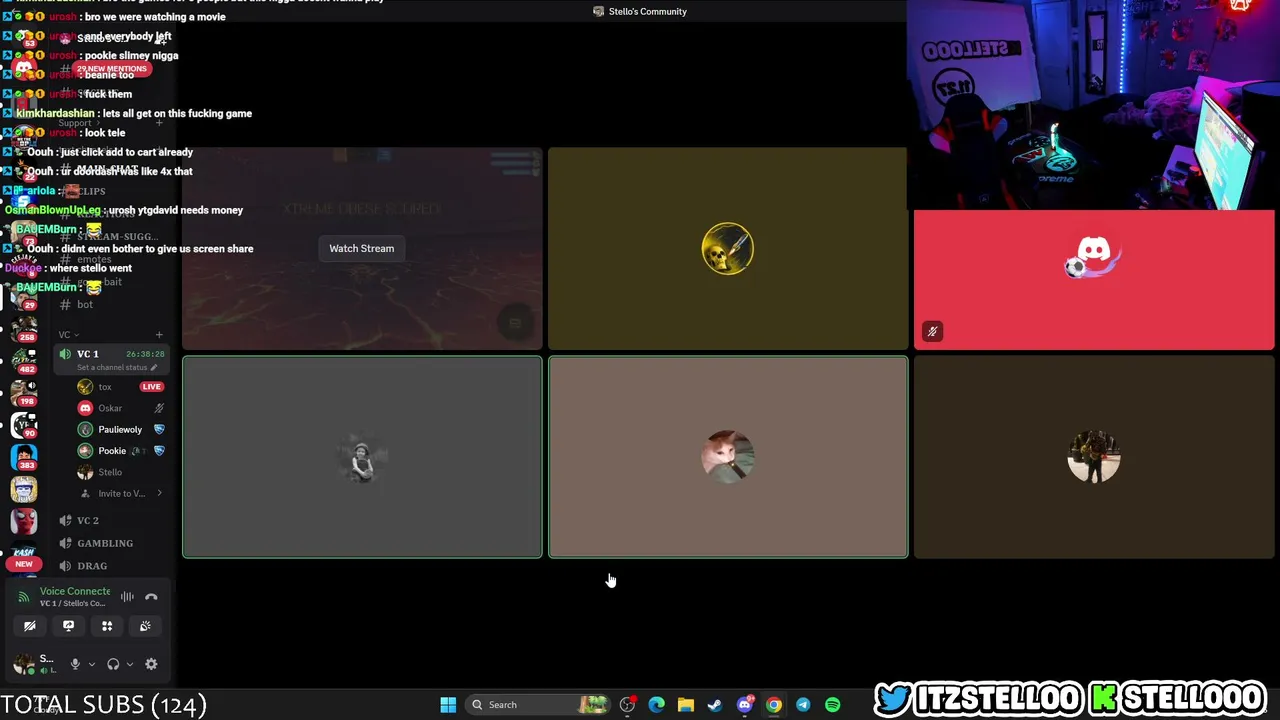The height and width of the screenshot is (720, 1280).
Task: Switch to Discord taskbar icon
Action: (744, 705)
